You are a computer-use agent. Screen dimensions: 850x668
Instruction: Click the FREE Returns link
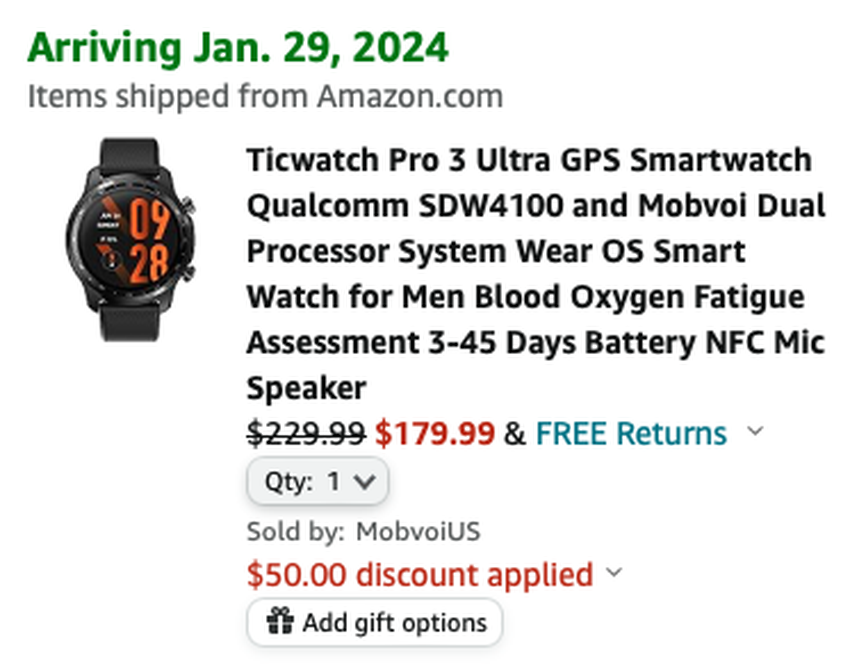click(x=631, y=434)
